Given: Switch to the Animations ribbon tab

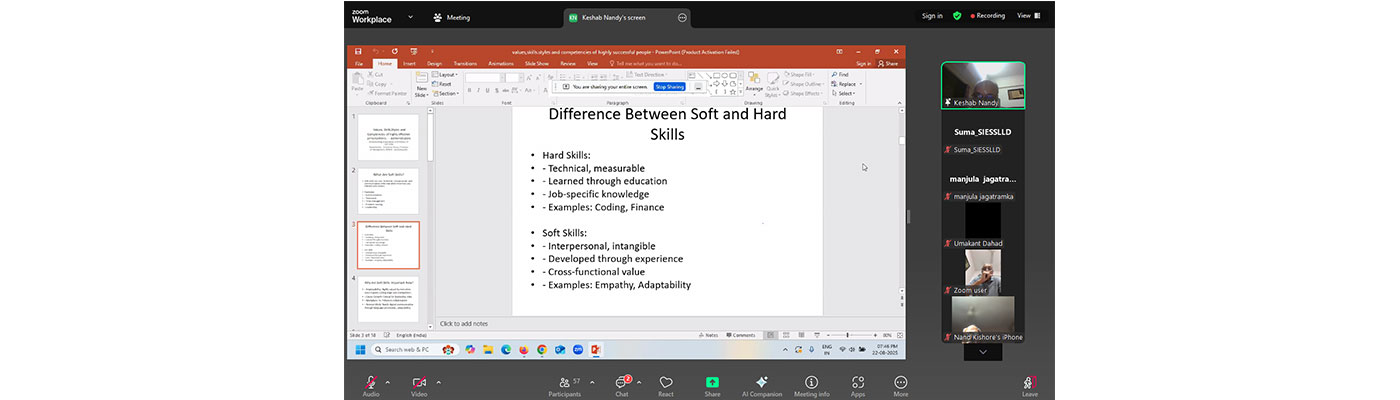Looking at the screenshot, I should 501,63.
